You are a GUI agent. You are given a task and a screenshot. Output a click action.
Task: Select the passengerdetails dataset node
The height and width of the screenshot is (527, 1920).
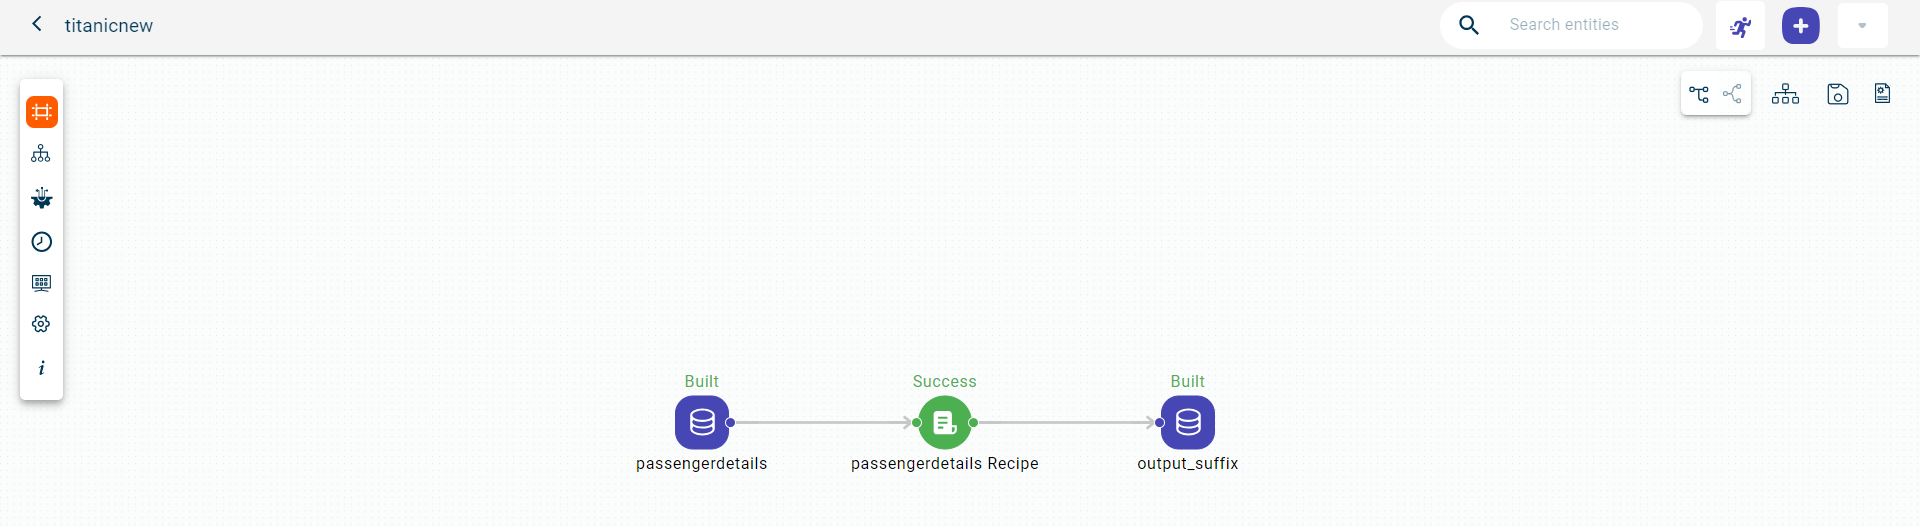702,423
